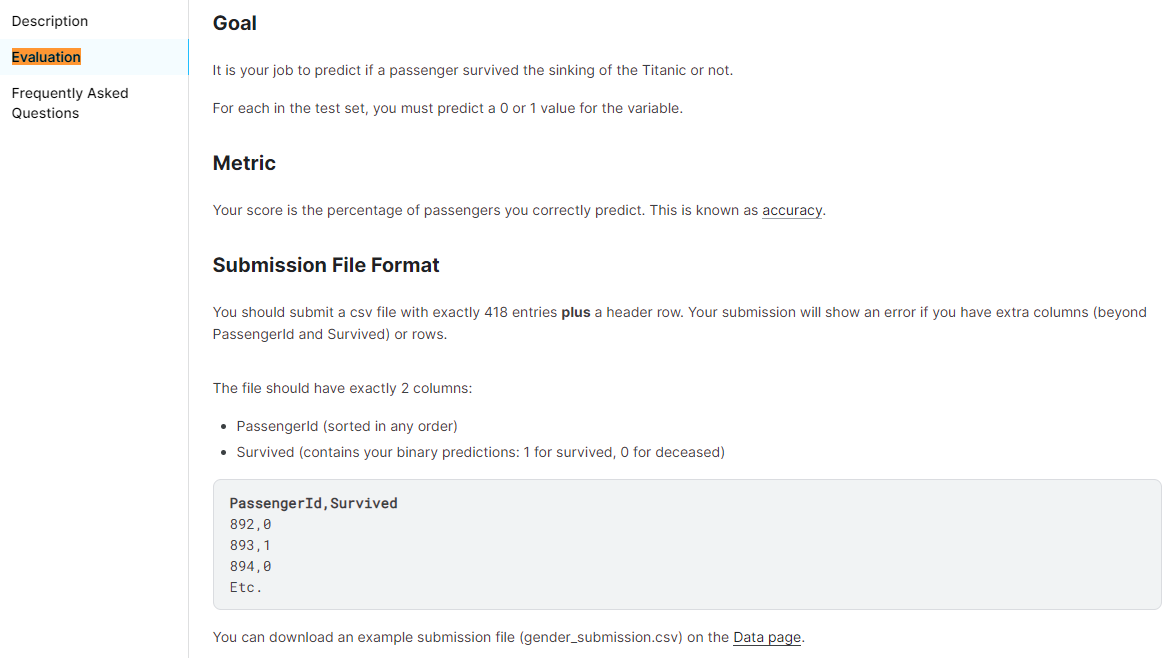Click the Etc. line in code block
The height and width of the screenshot is (658, 1173).
click(246, 587)
